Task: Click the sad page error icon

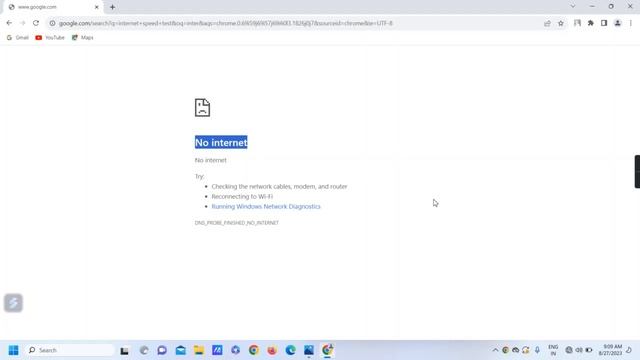Action: point(202,108)
